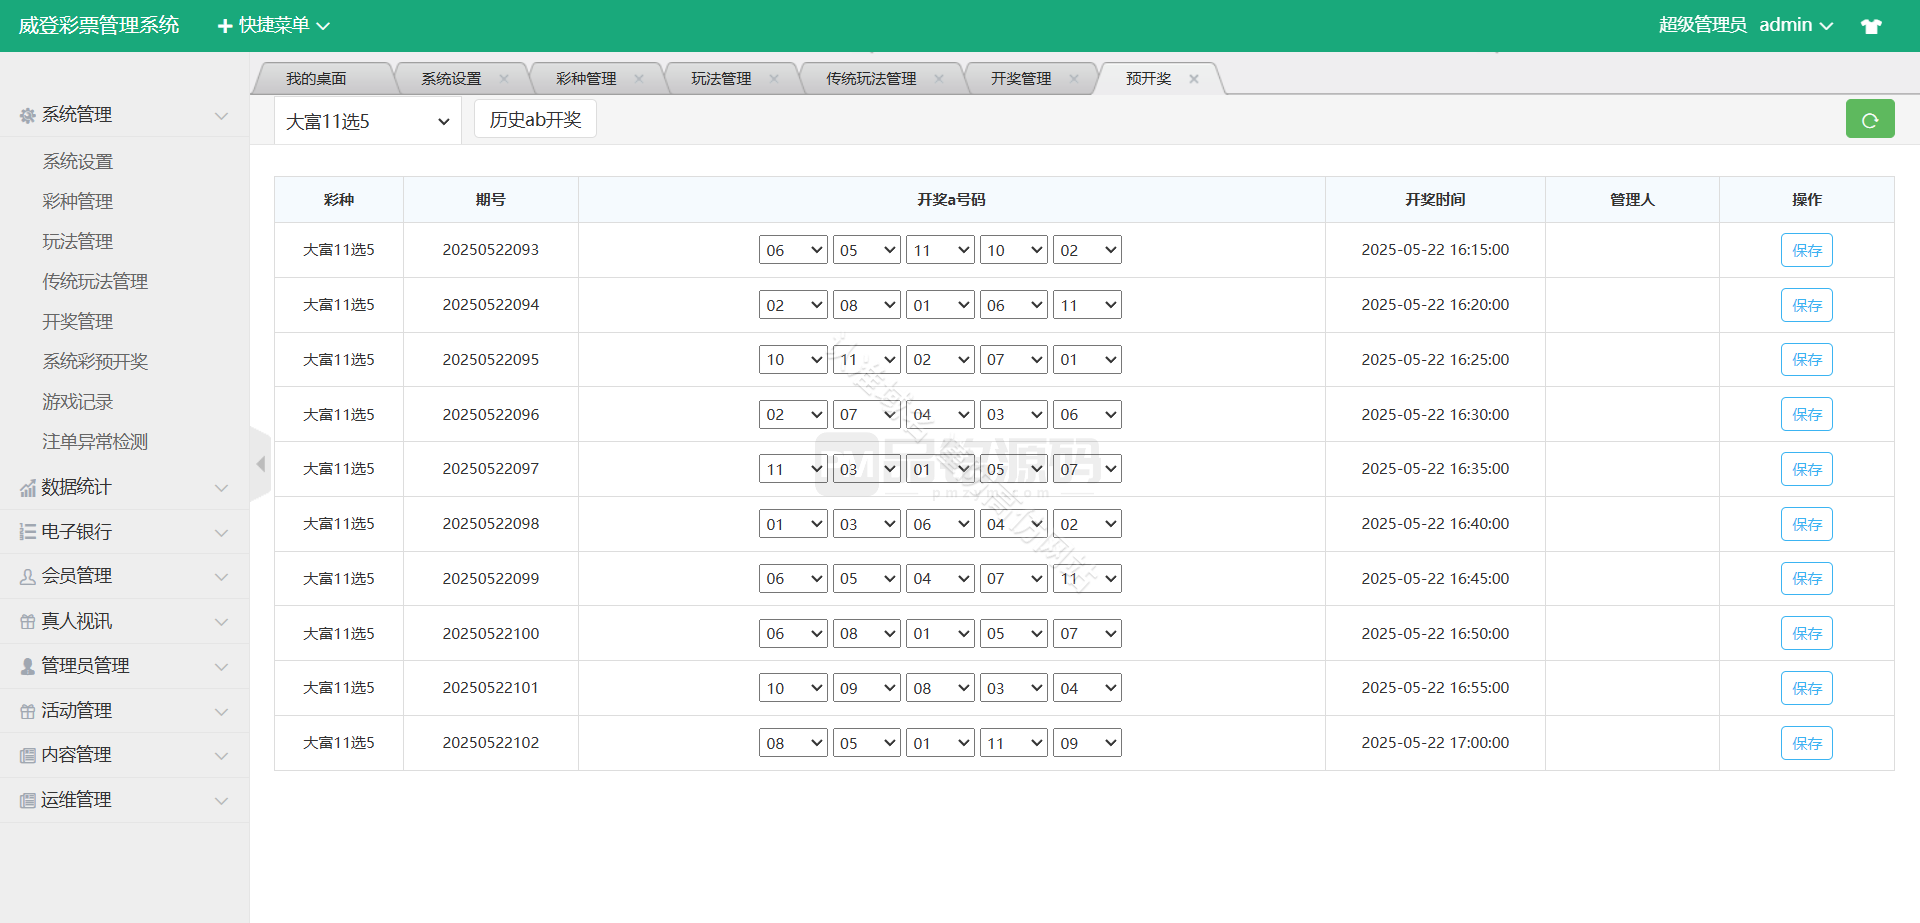Image resolution: width=1920 pixels, height=923 pixels.
Task: Open the admin user dropdown menu
Action: (x=1795, y=25)
